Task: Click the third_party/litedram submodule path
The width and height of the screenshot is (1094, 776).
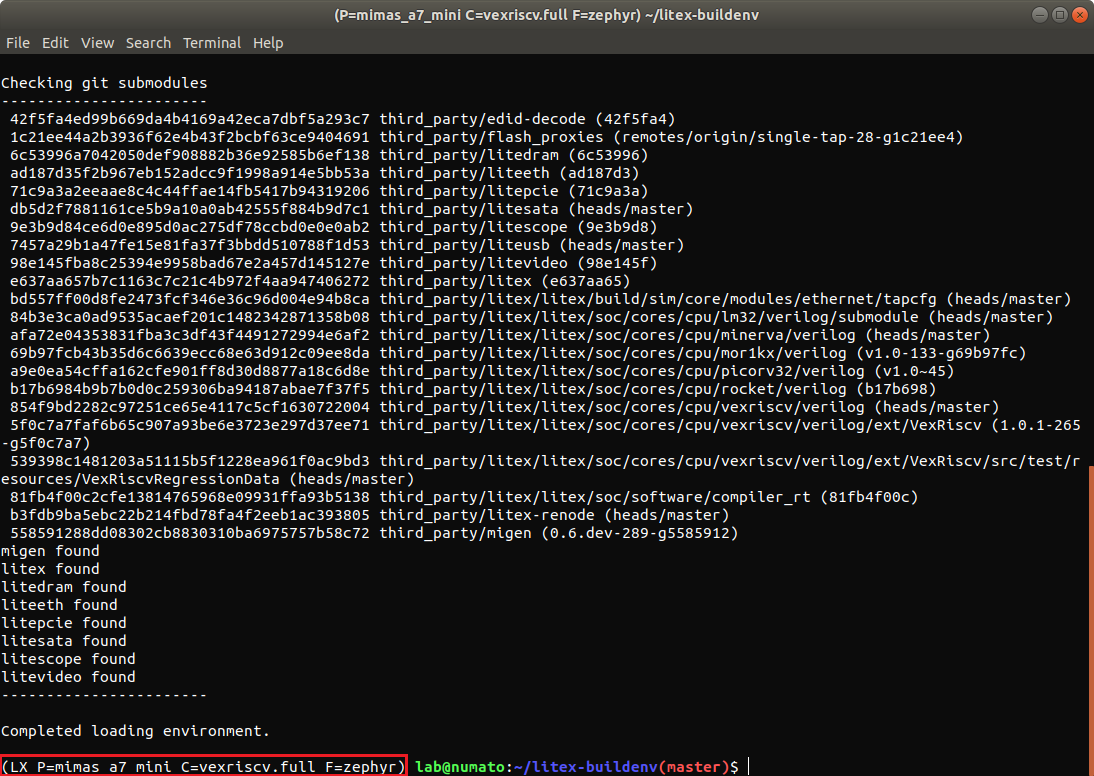Action: coord(470,155)
